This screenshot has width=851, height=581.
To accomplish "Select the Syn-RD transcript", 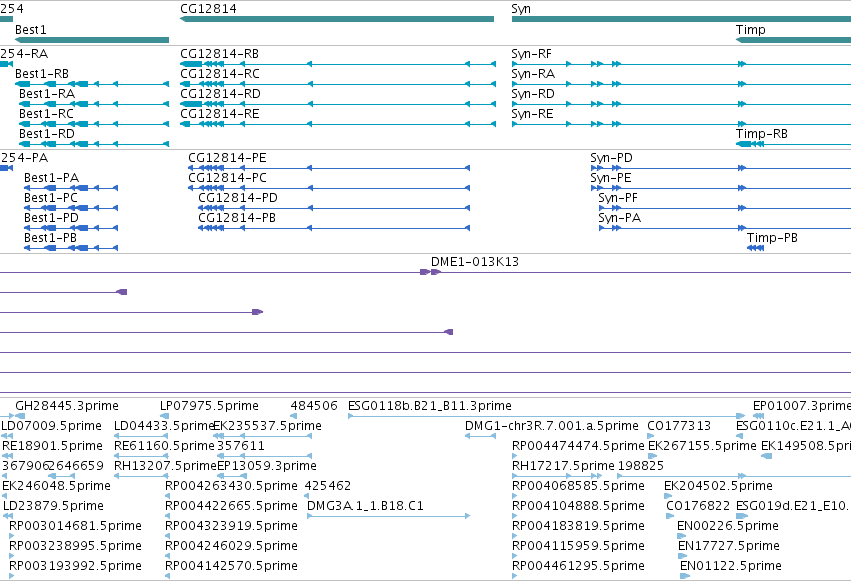I will (681, 104).
